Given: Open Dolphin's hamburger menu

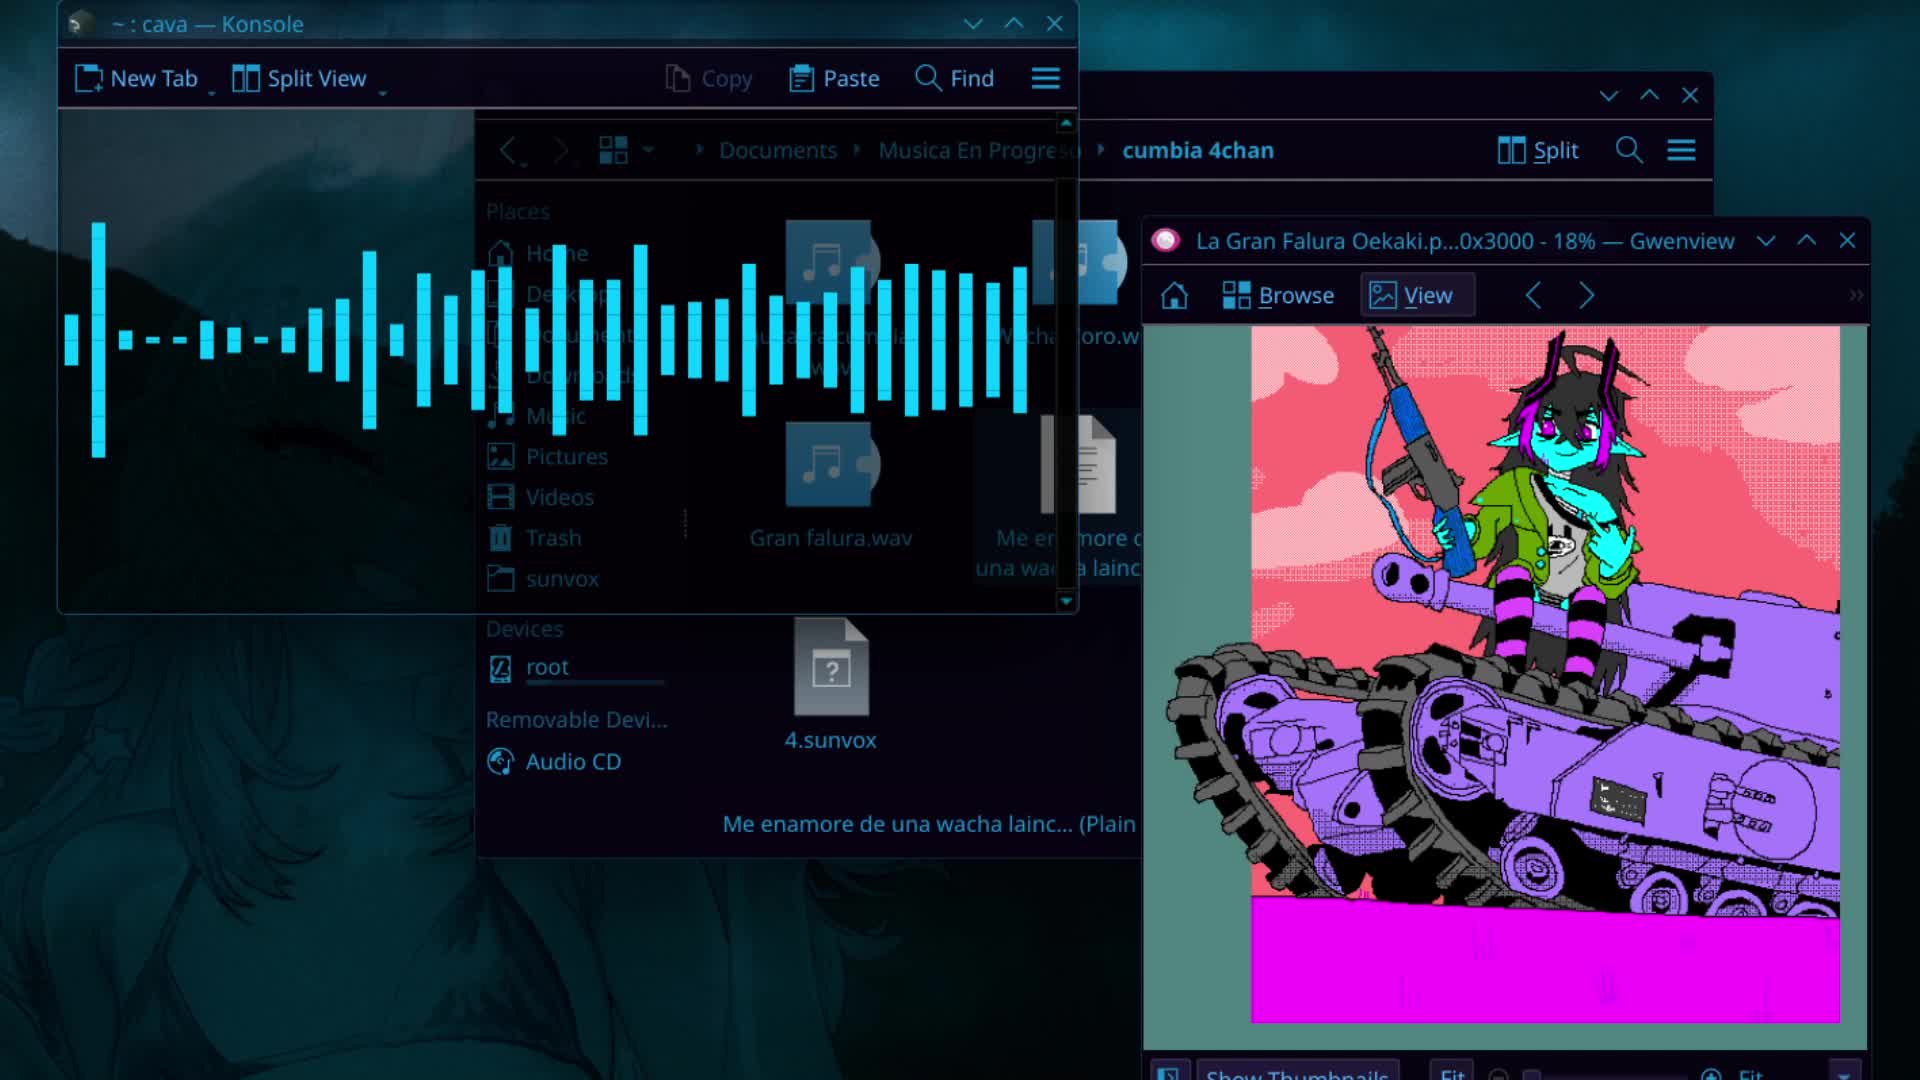Looking at the screenshot, I should (x=1681, y=150).
